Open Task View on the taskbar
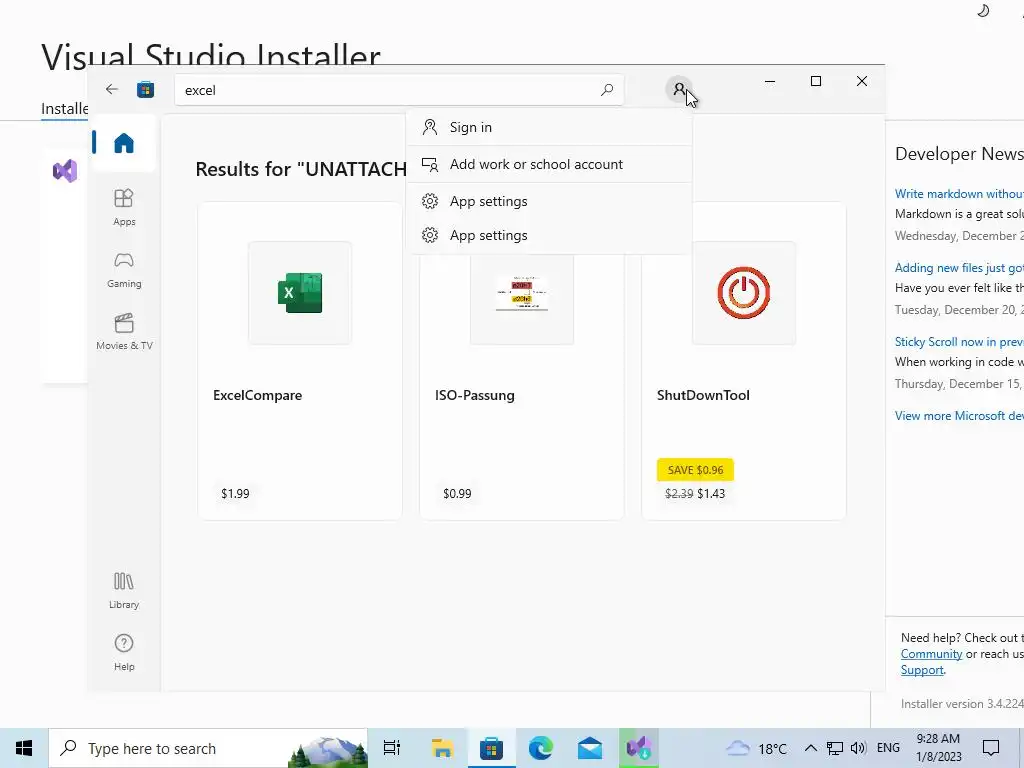Image resolution: width=1024 pixels, height=768 pixels. pos(392,748)
